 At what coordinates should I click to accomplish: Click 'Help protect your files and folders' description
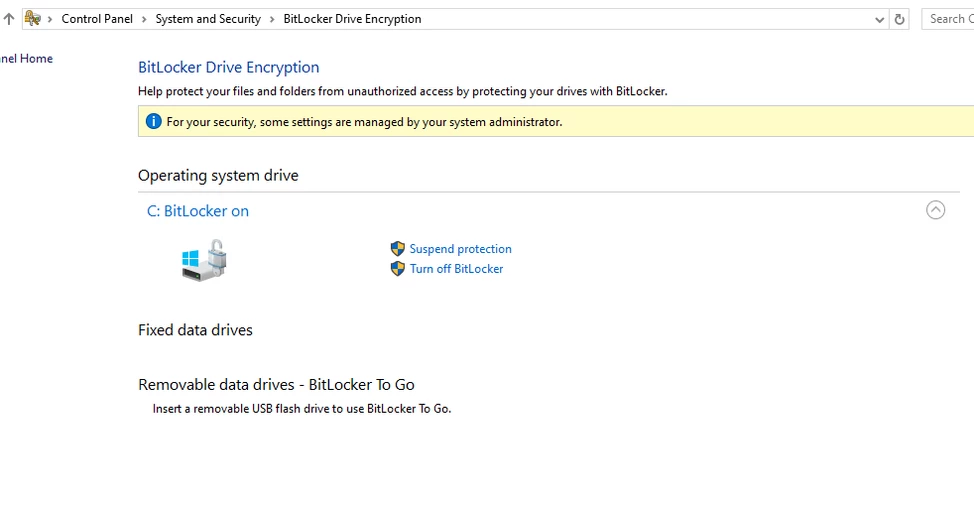click(x=403, y=91)
